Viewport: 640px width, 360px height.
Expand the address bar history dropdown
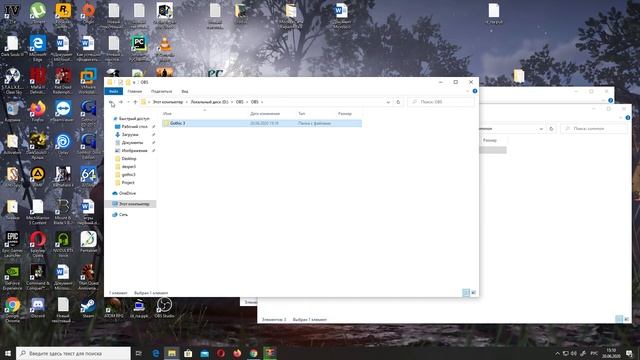[388, 102]
